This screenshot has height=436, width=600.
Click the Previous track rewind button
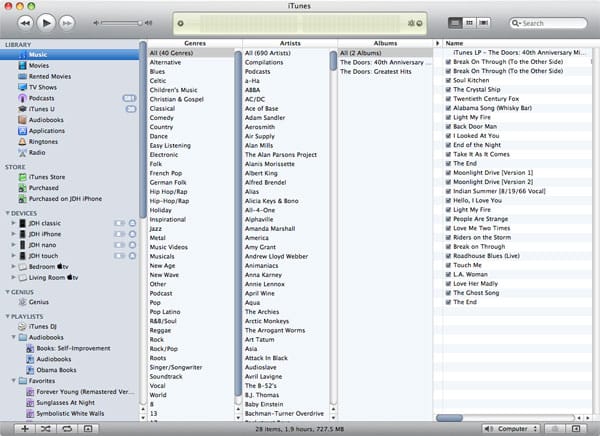(26, 23)
